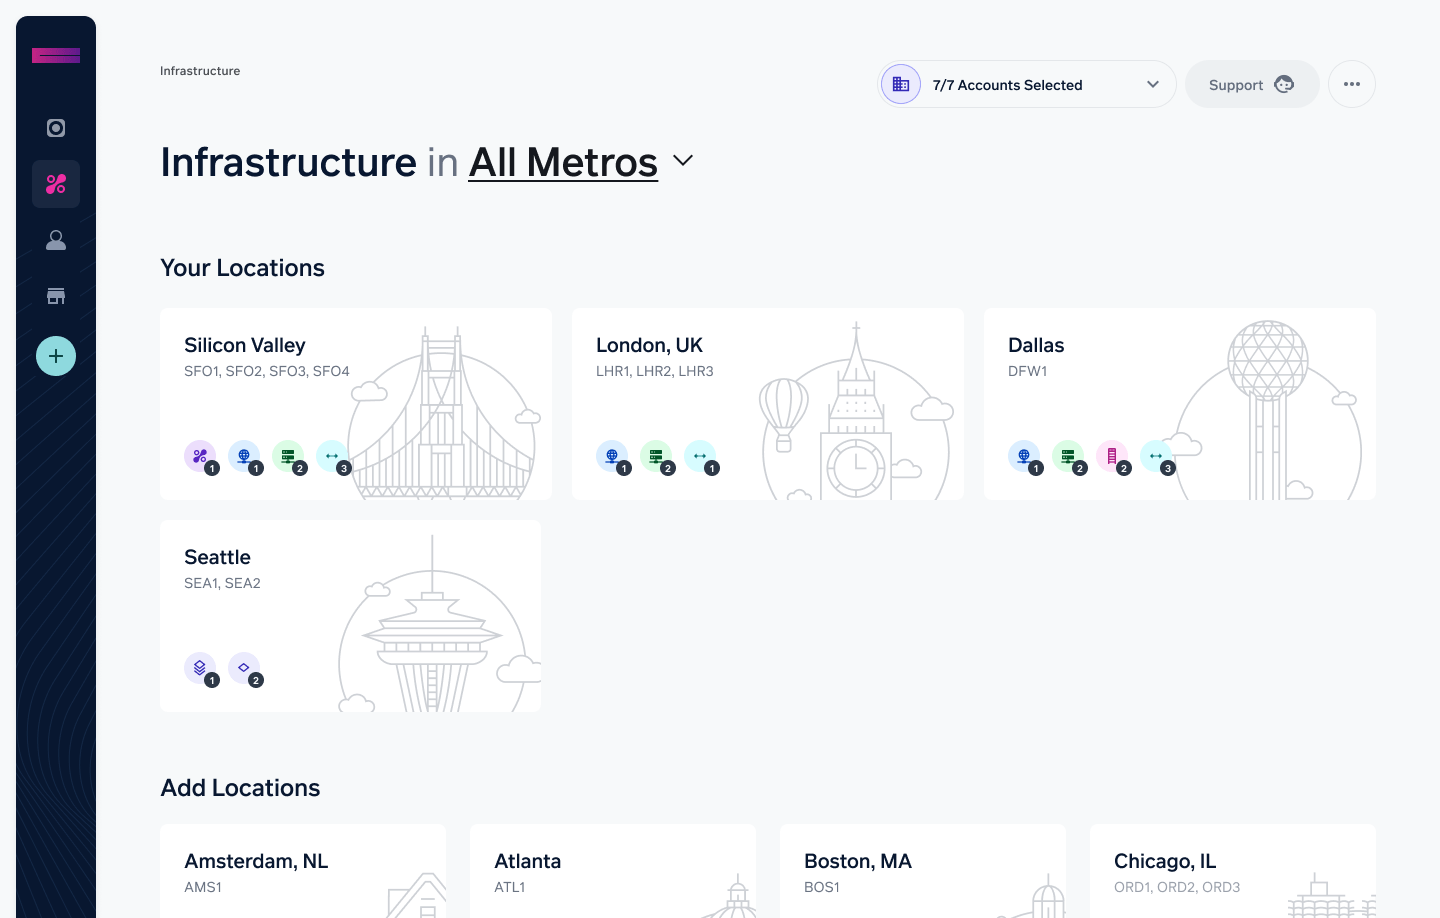Add the Boston, MA location card
The width and height of the screenshot is (1440, 918).
coord(923,871)
